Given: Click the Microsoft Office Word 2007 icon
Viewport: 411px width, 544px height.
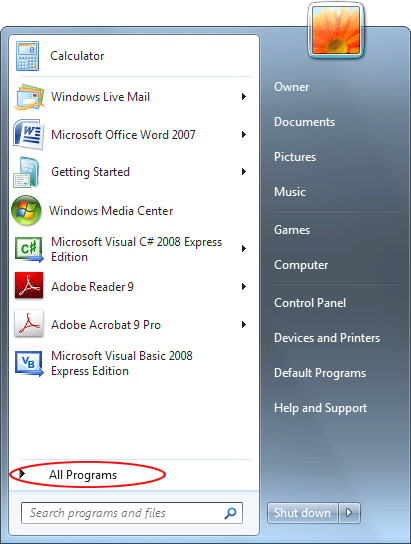Looking at the screenshot, I should click(29, 135).
